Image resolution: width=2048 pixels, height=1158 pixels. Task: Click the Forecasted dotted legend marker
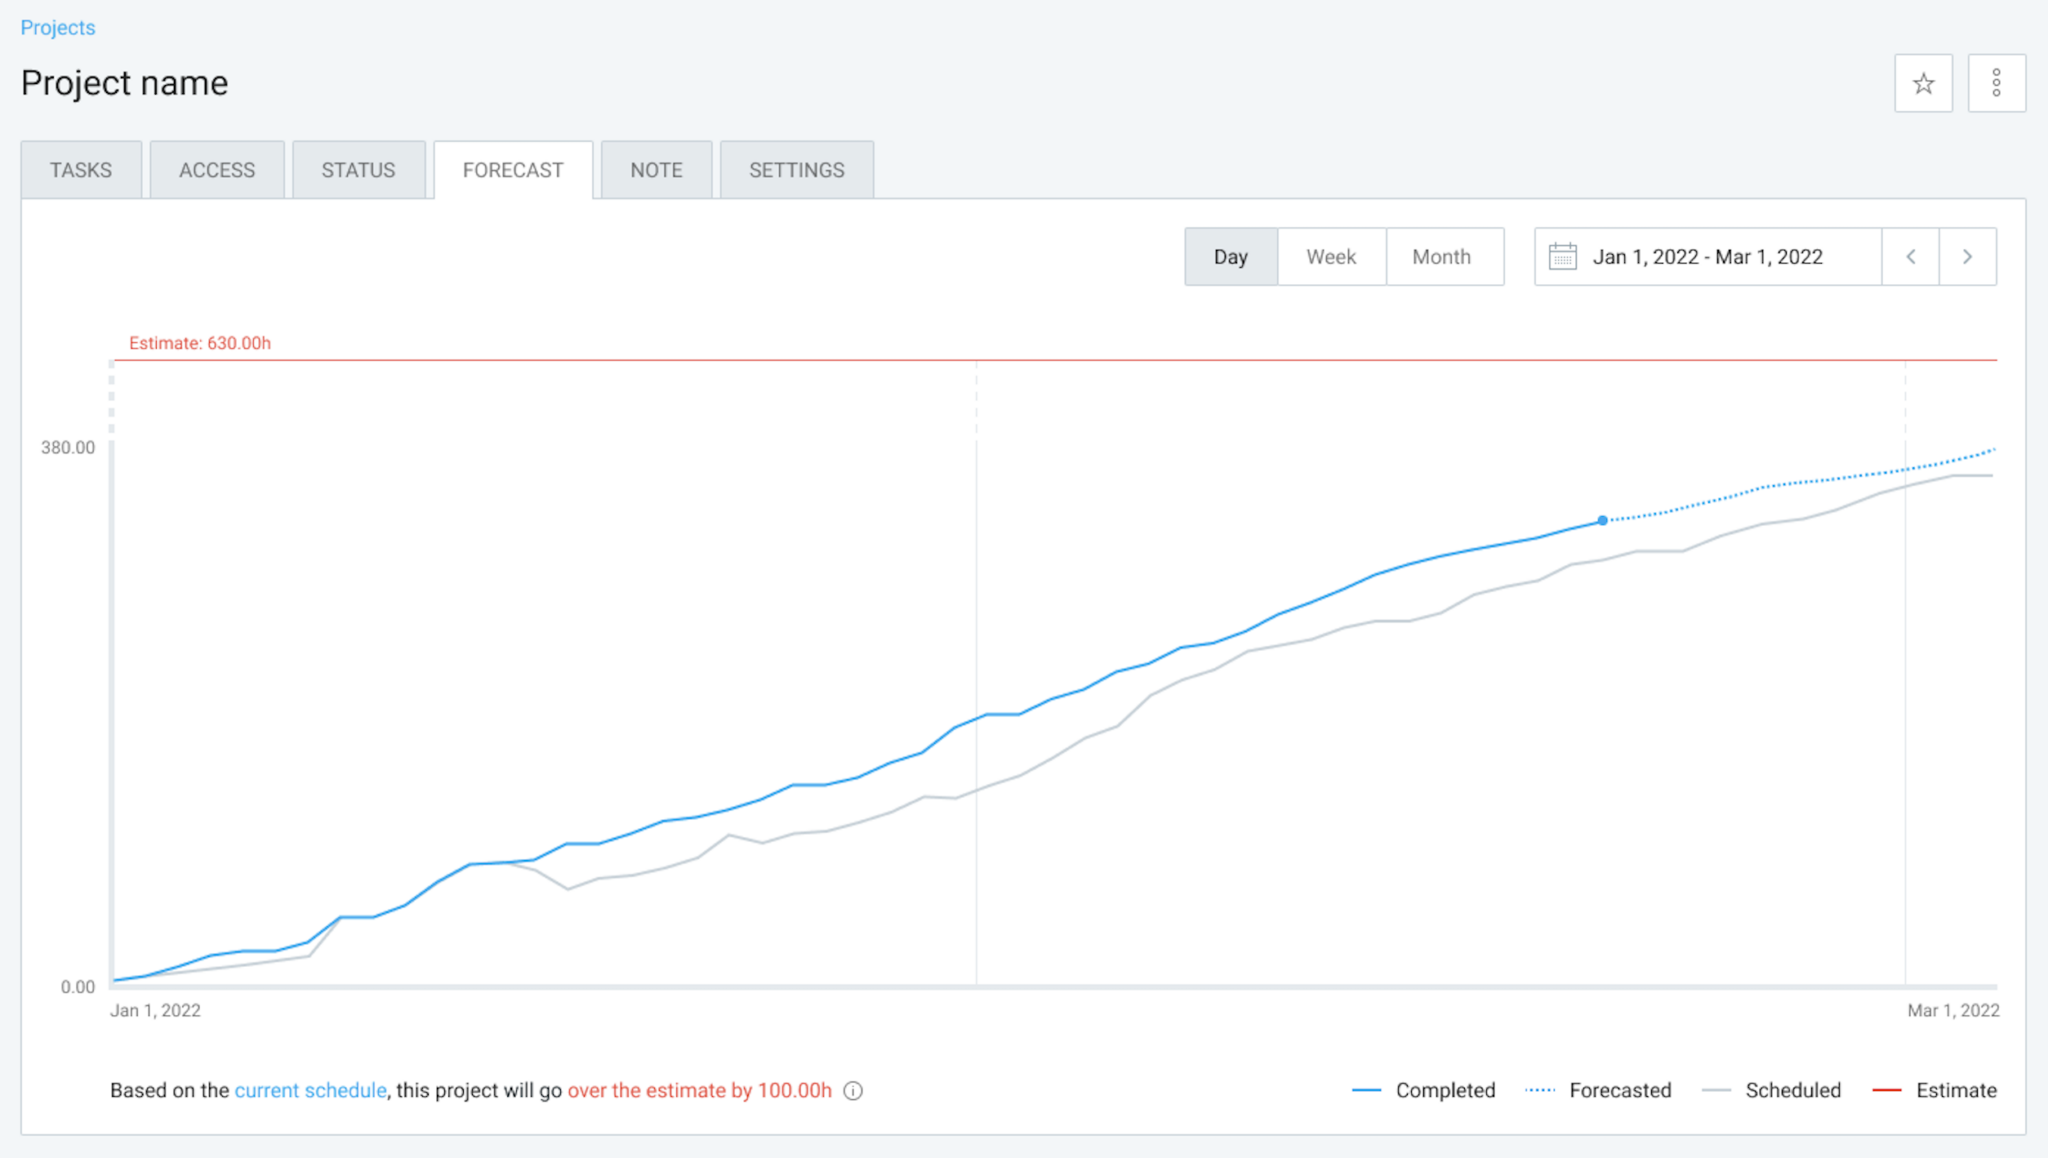point(1540,1091)
